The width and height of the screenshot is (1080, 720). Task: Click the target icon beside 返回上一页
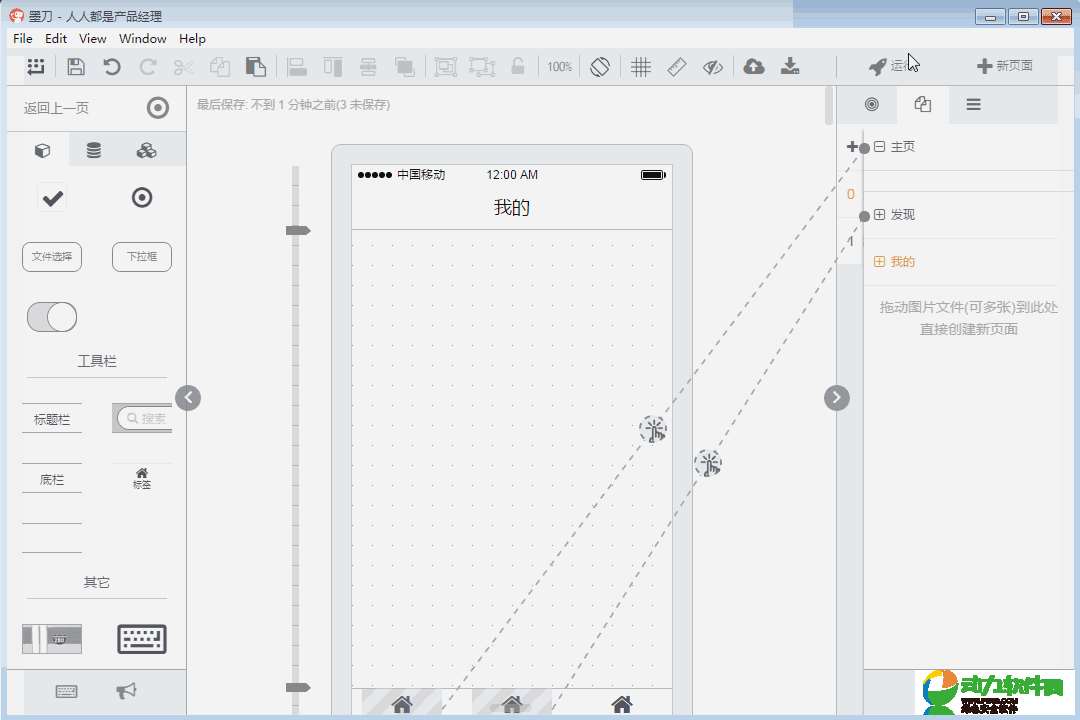coord(158,107)
